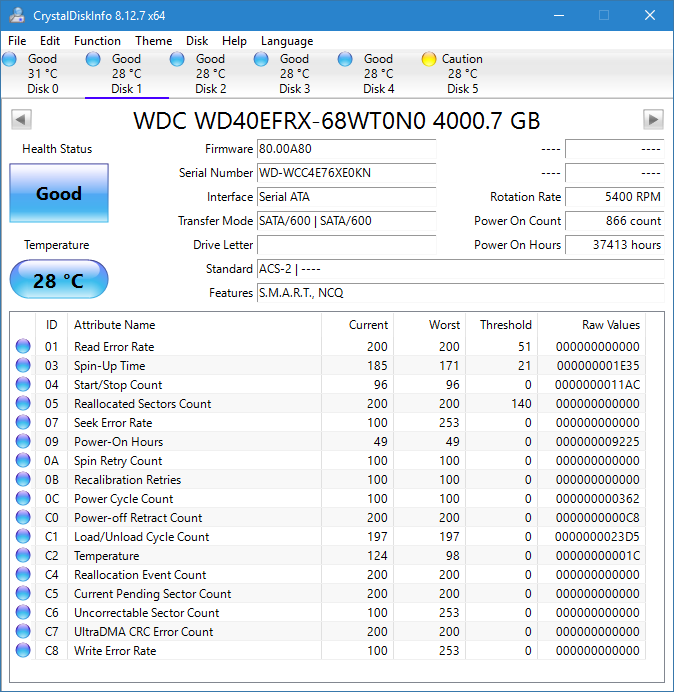The height and width of the screenshot is (692, 674).
Task: Click the CrystalDiskInfo app icon in title bar
Action: (17, 15)
